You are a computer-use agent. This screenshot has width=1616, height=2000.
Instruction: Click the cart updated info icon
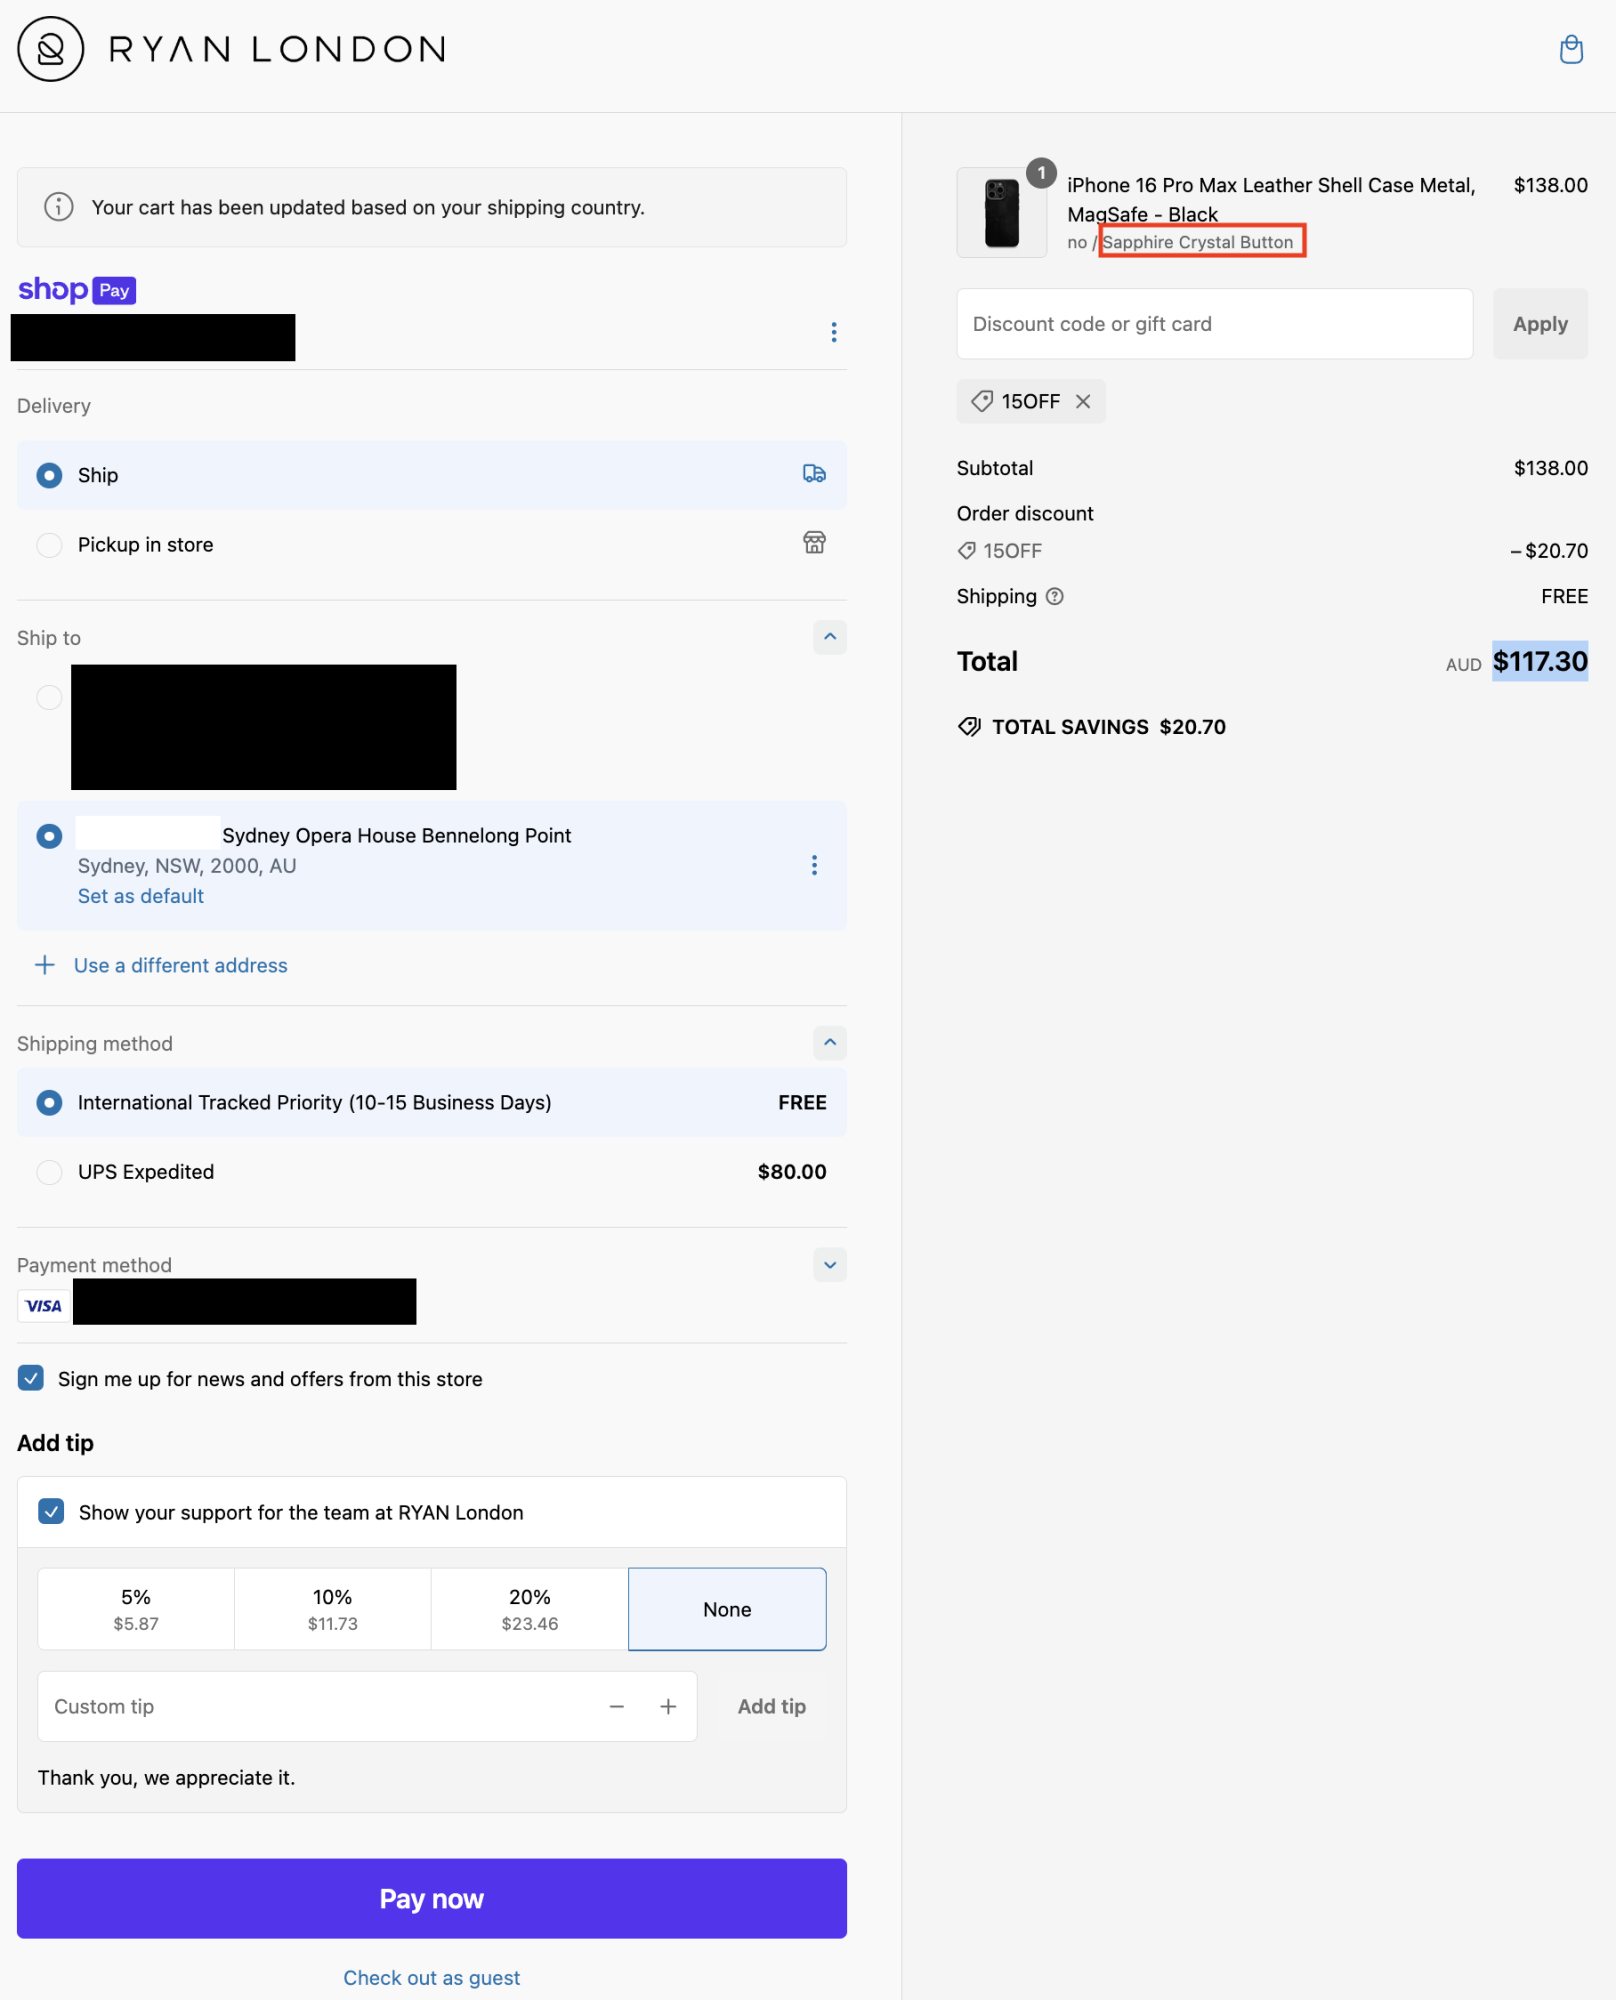pos(59,207)
